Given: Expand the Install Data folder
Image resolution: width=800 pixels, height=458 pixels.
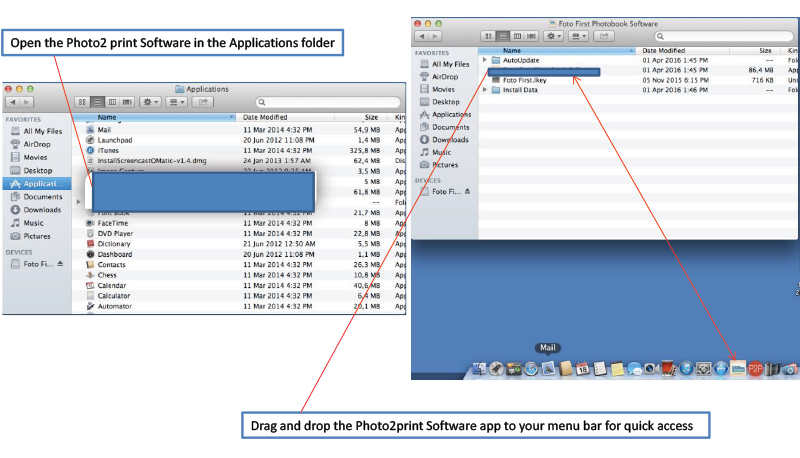Looking at the screenshot, I should click(x=484, y=90).
